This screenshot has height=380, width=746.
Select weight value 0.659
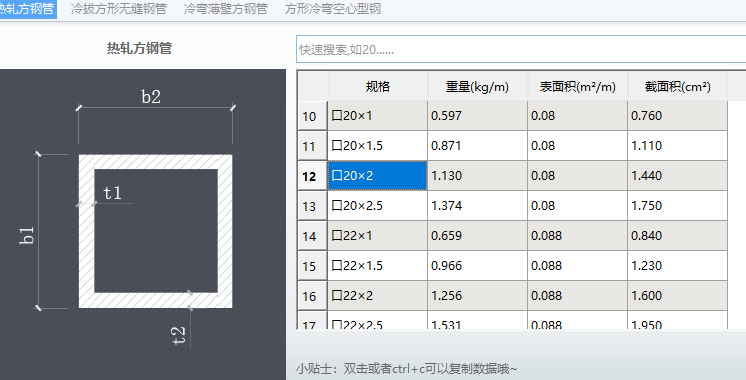(x=478, y=235)
